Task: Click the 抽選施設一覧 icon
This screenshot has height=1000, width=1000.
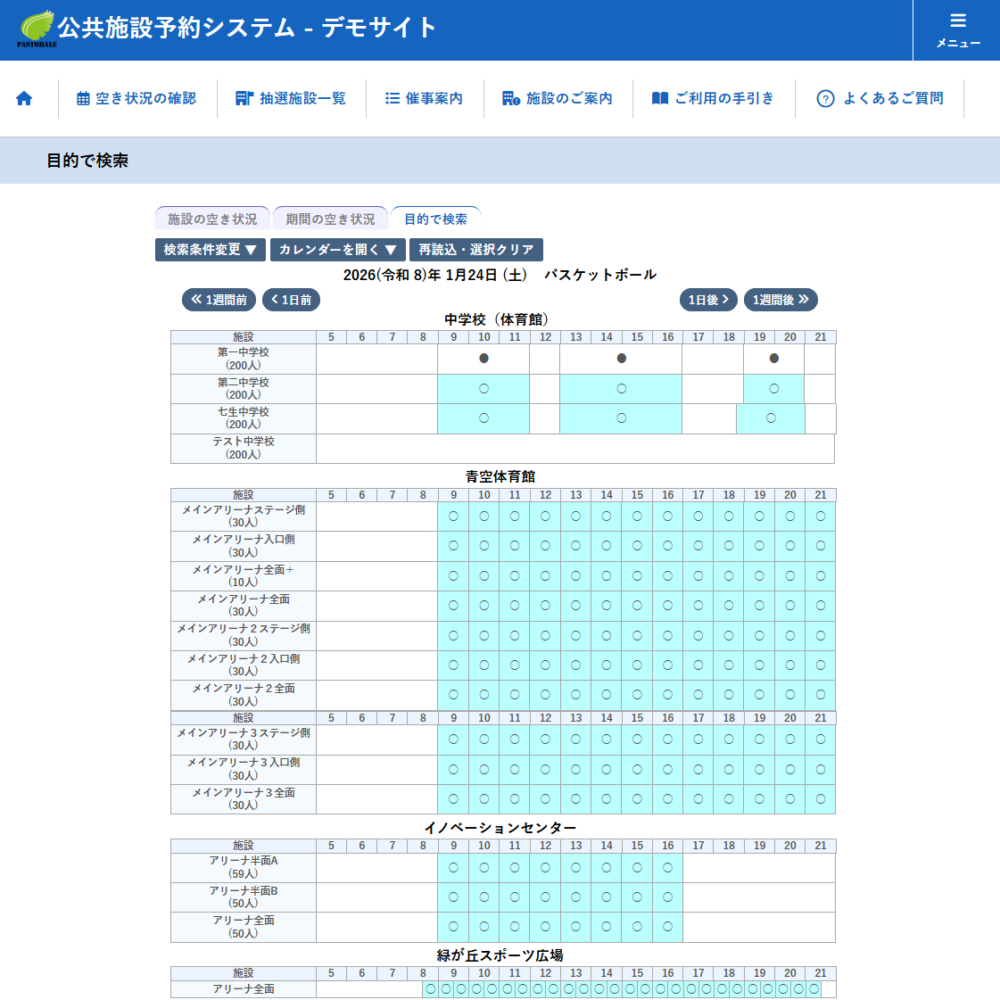Action: [244, 98]
